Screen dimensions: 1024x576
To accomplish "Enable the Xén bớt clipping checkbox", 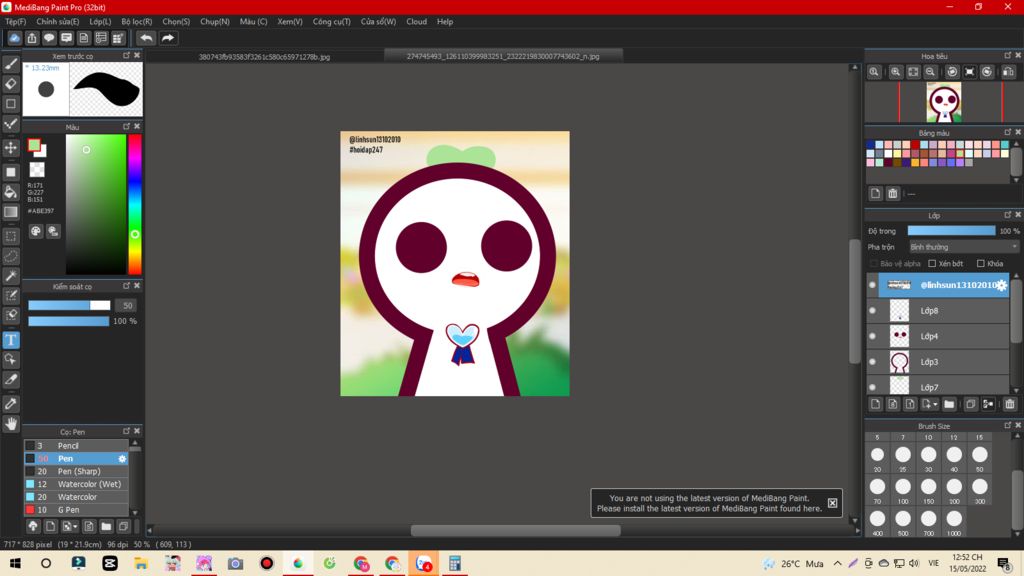I will coord(932,264).
